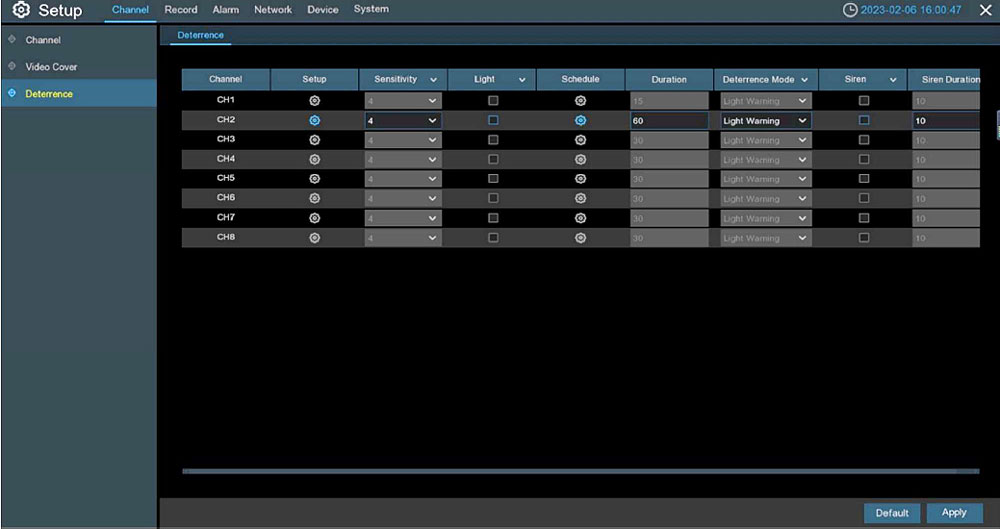Screen dimensions: 1000x529
Task: Open CH4 schedule gear icon
Action: (x=580, y=160)
